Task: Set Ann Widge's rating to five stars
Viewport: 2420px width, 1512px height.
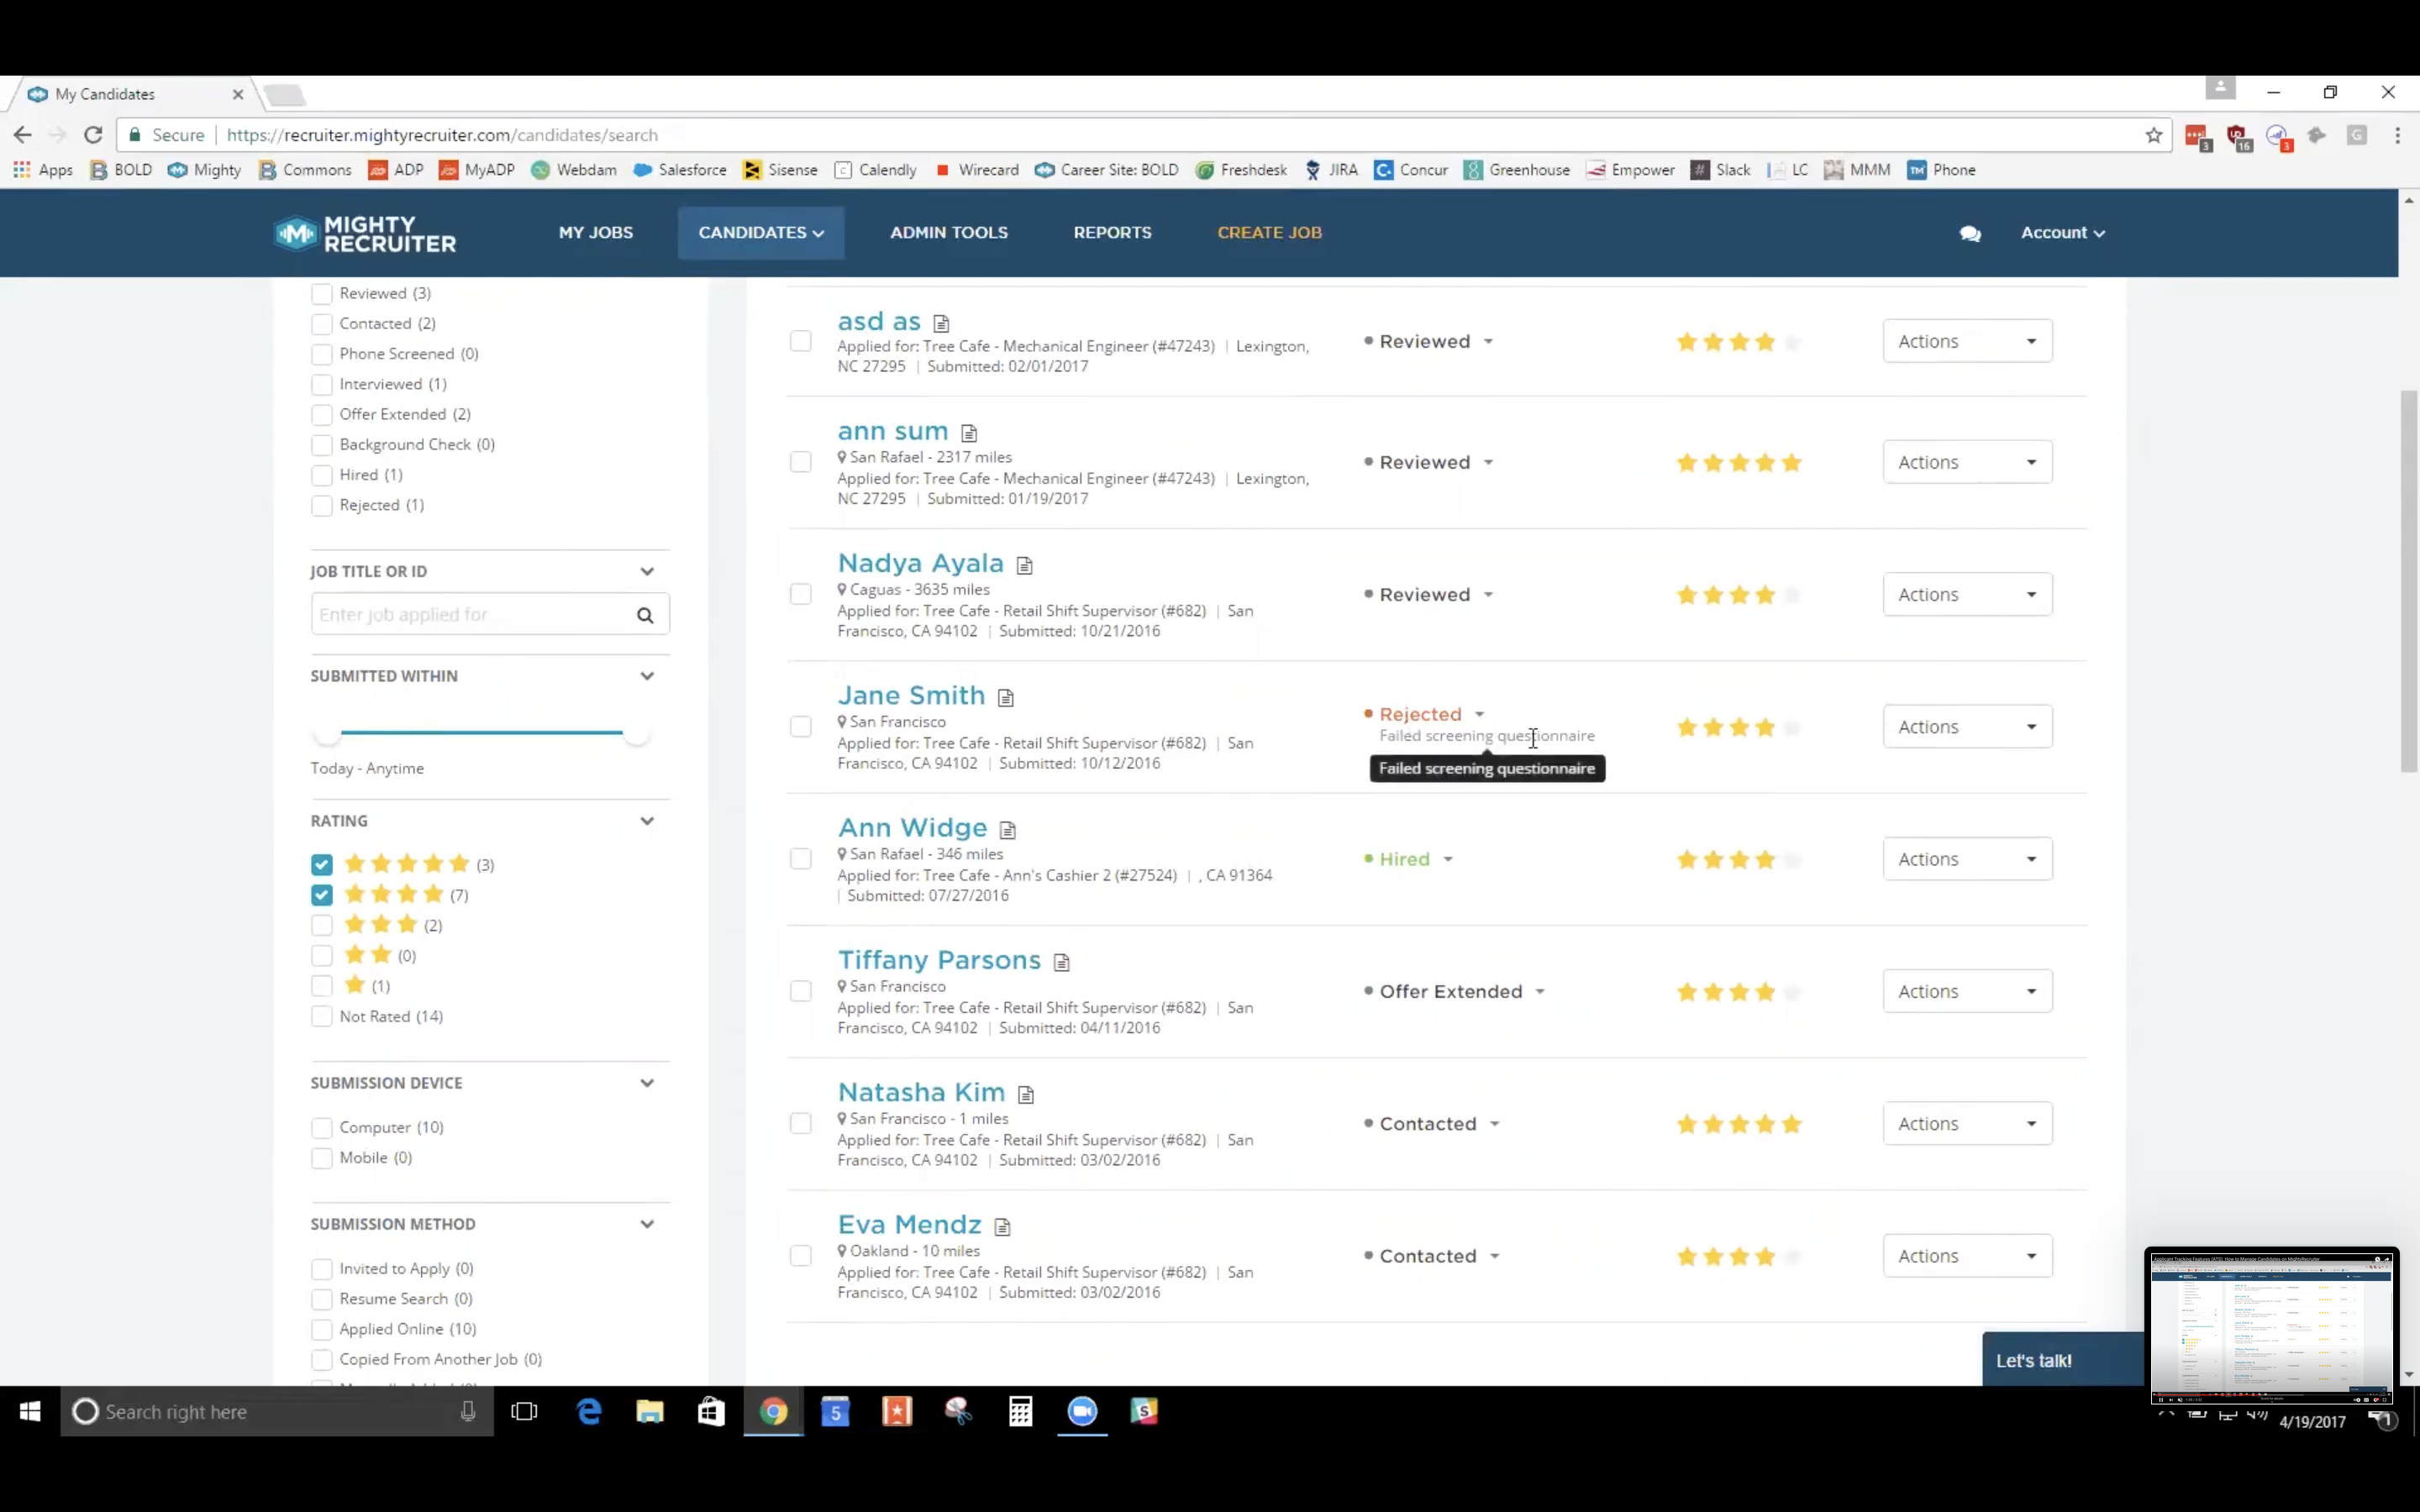Action: coord(1791,860)
